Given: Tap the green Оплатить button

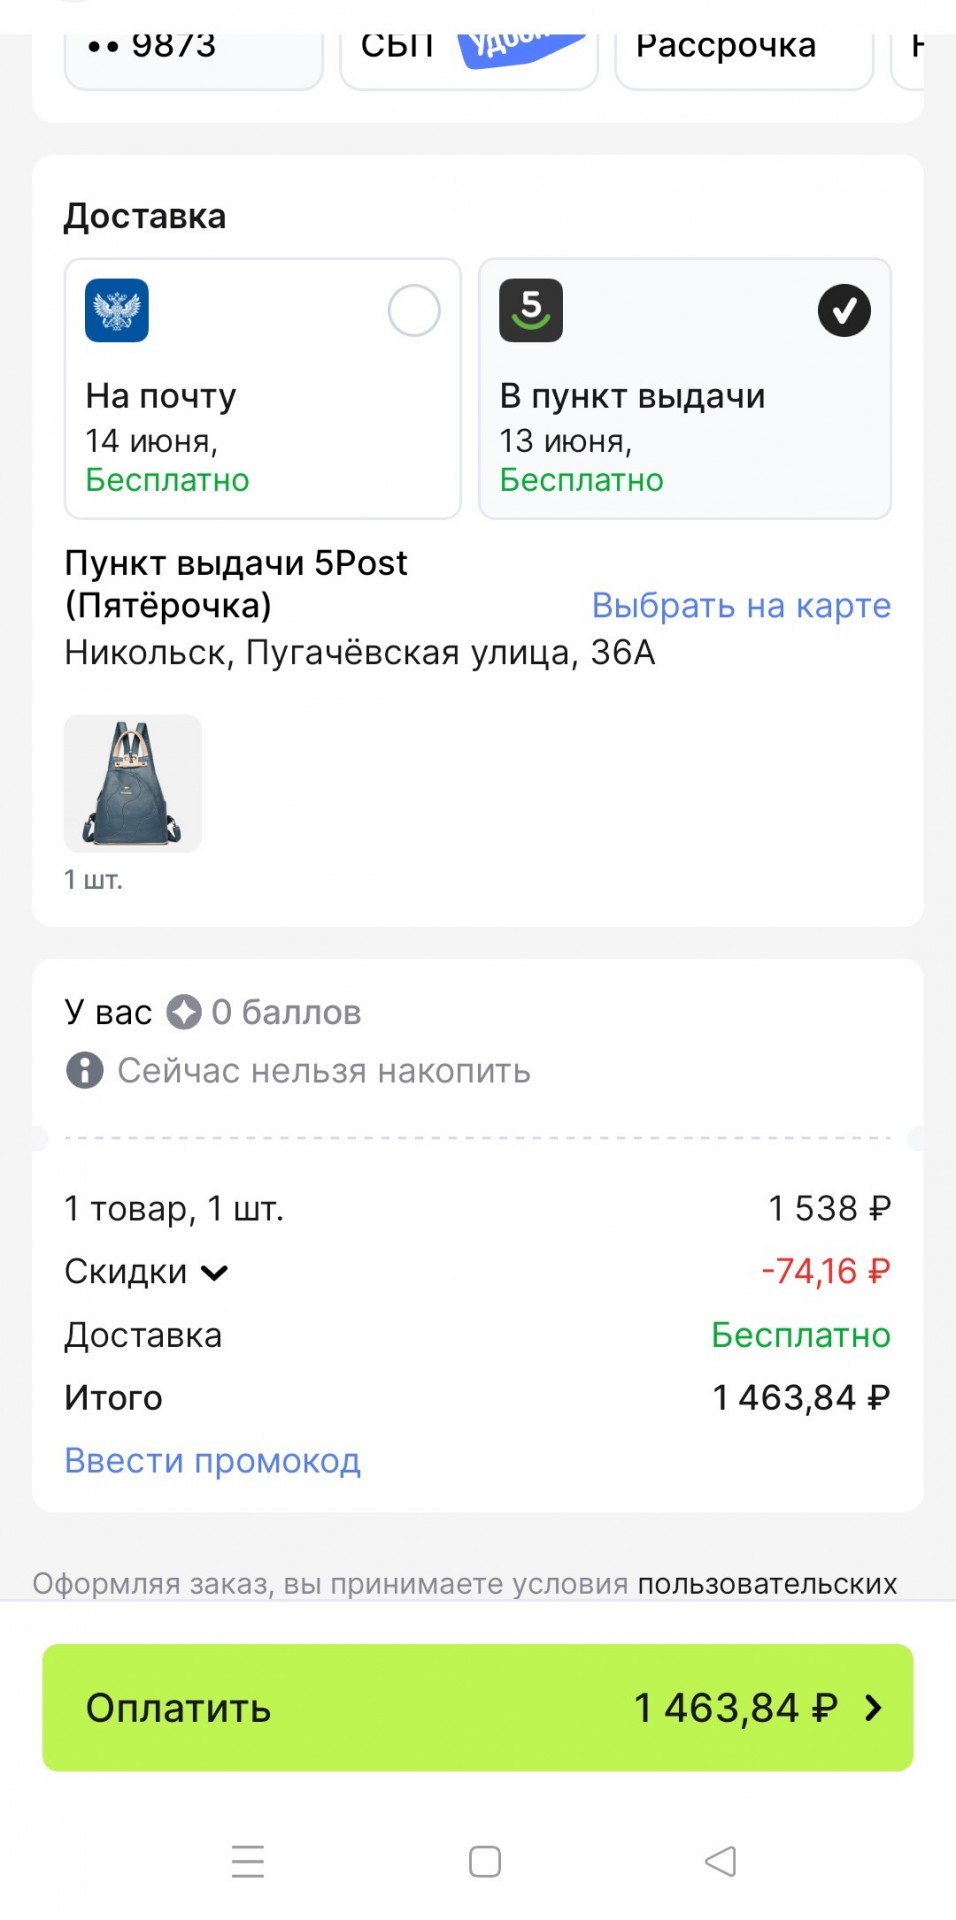Looking at the screenshot, I should coord(478,1707).
